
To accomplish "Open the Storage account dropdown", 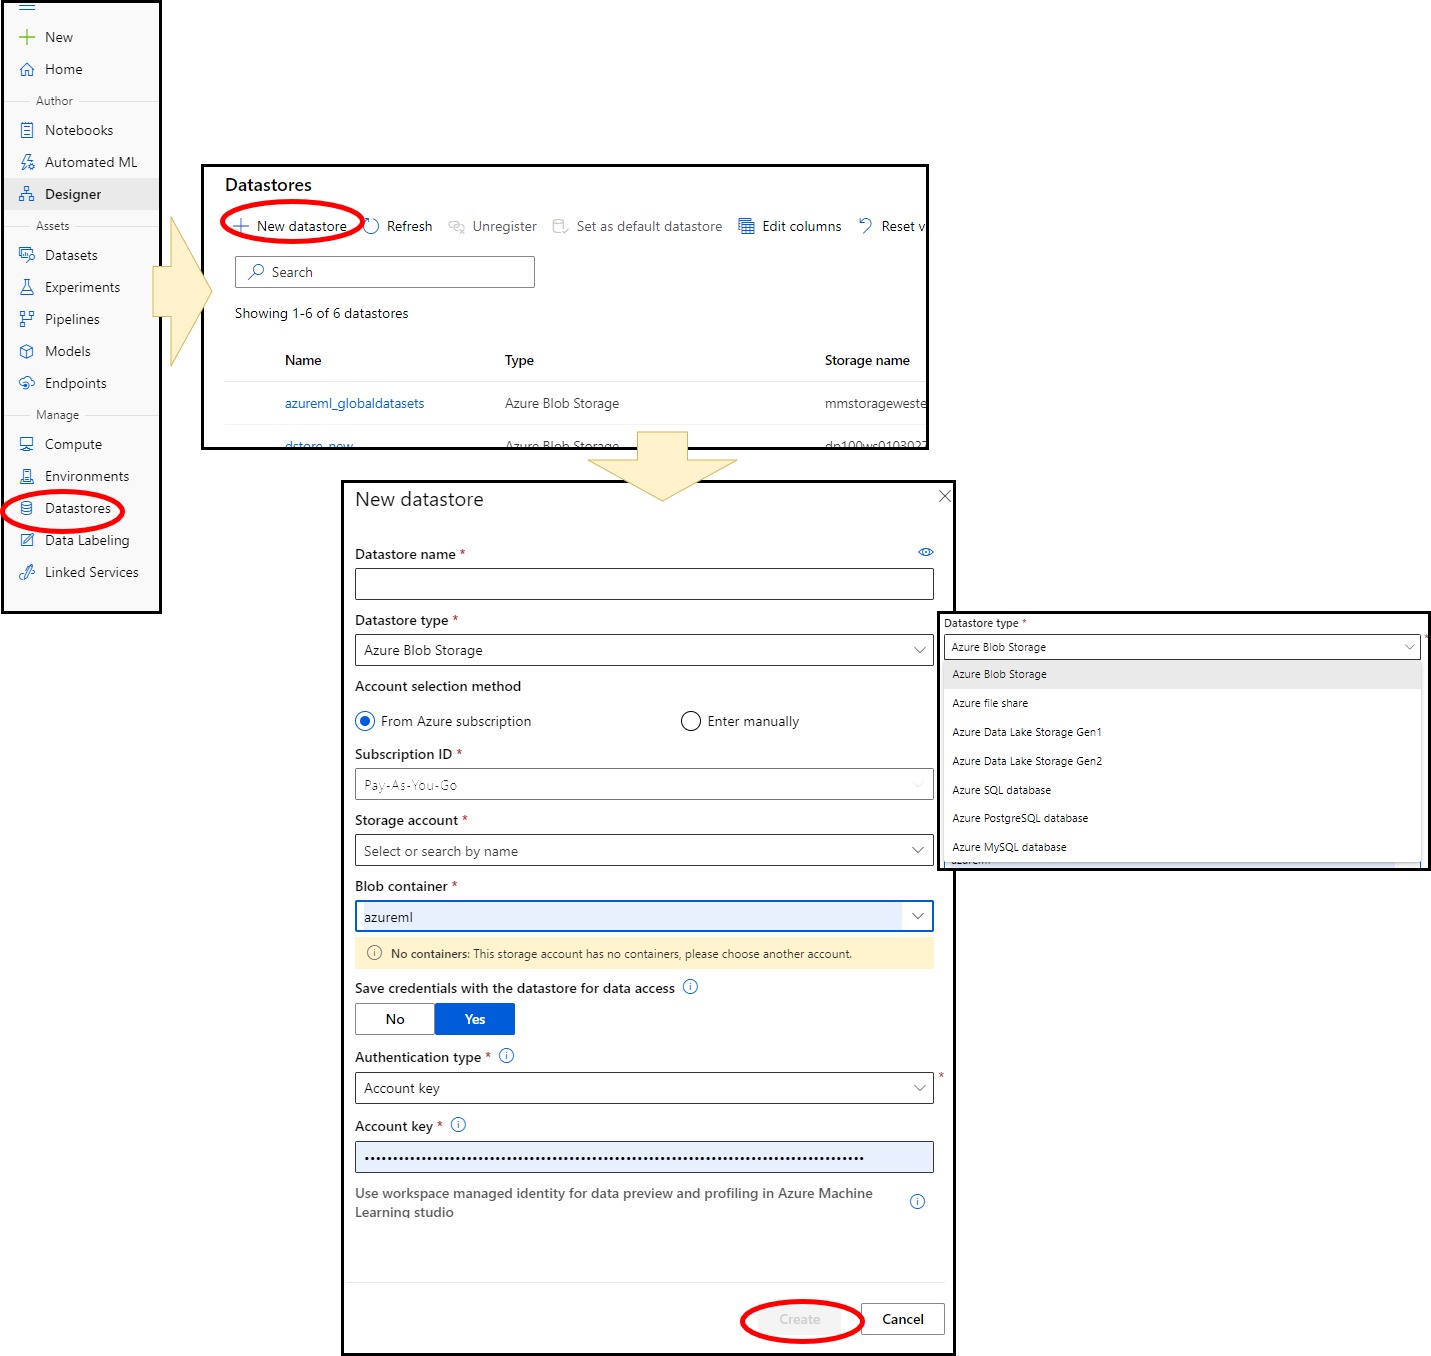I will (x=644, y=851).
